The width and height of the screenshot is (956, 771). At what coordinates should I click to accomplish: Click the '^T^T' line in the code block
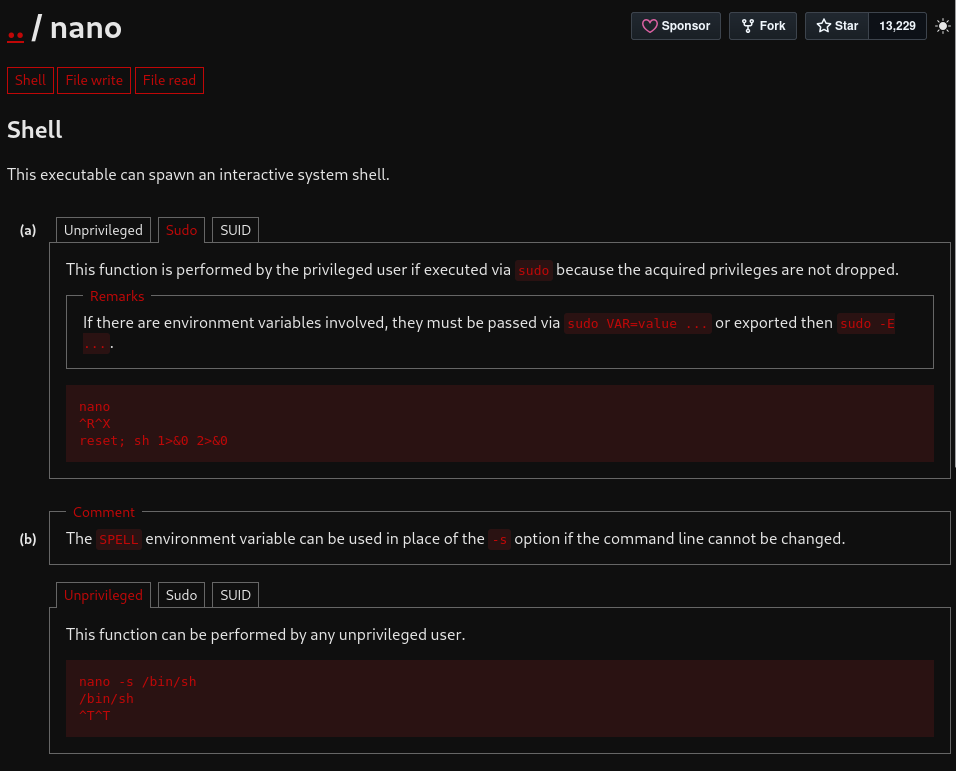(95, 716)
